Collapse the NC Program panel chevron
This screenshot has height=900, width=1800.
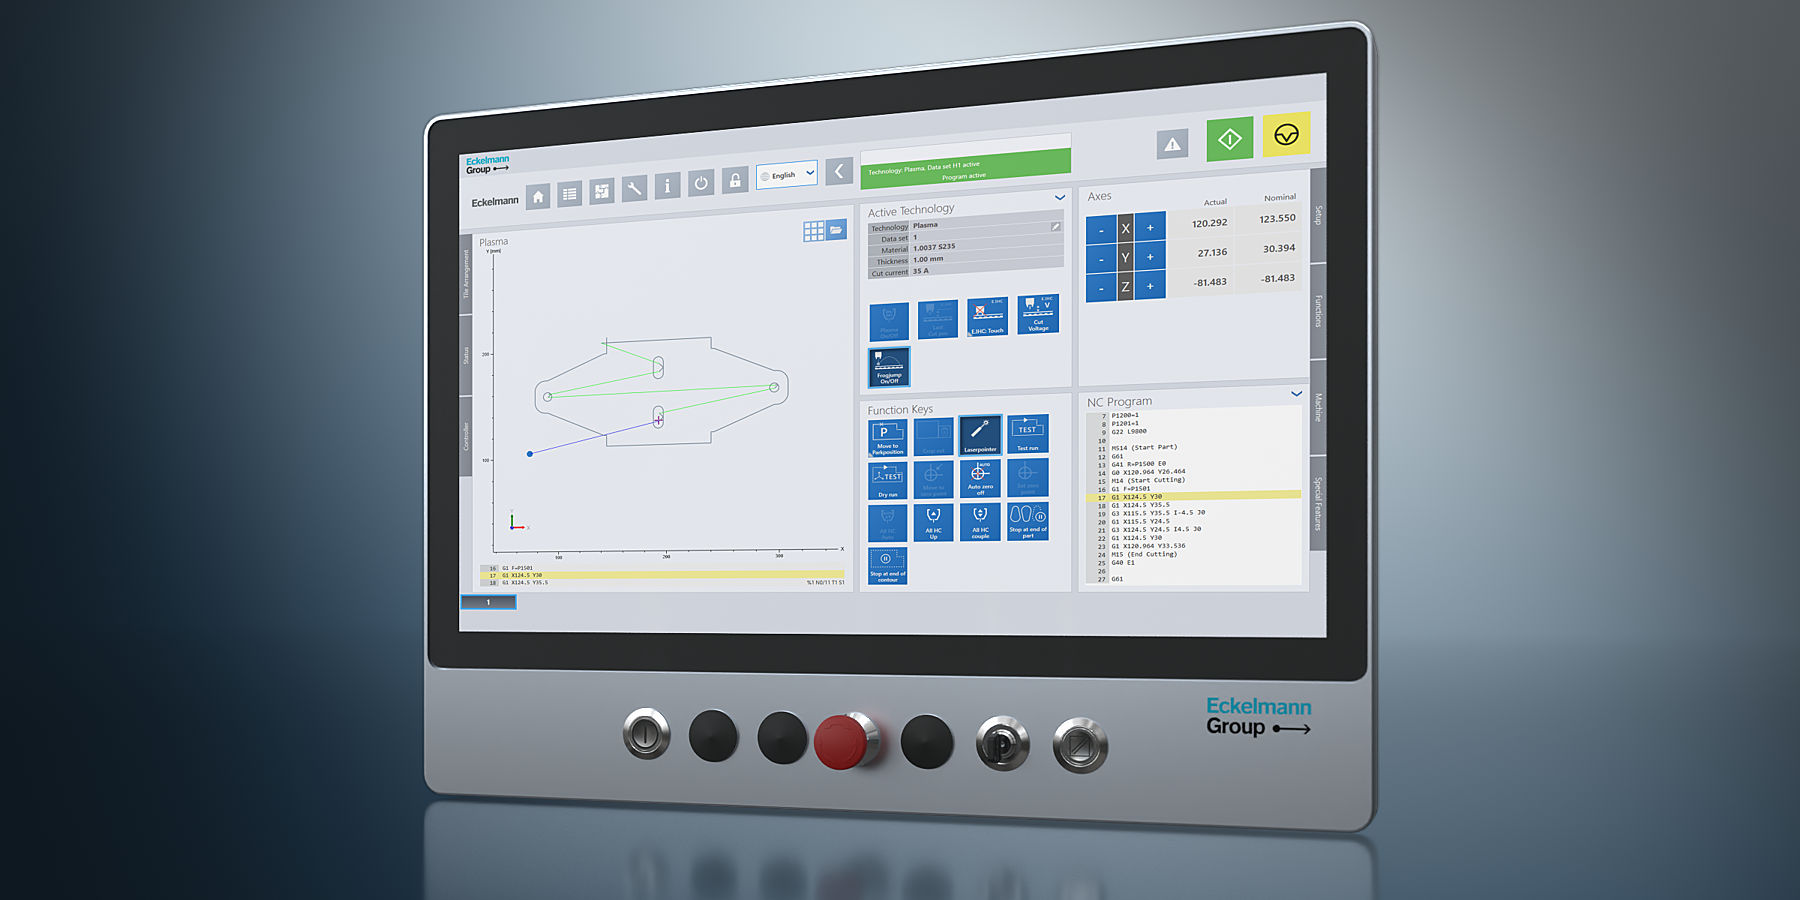pos(1295,394)
